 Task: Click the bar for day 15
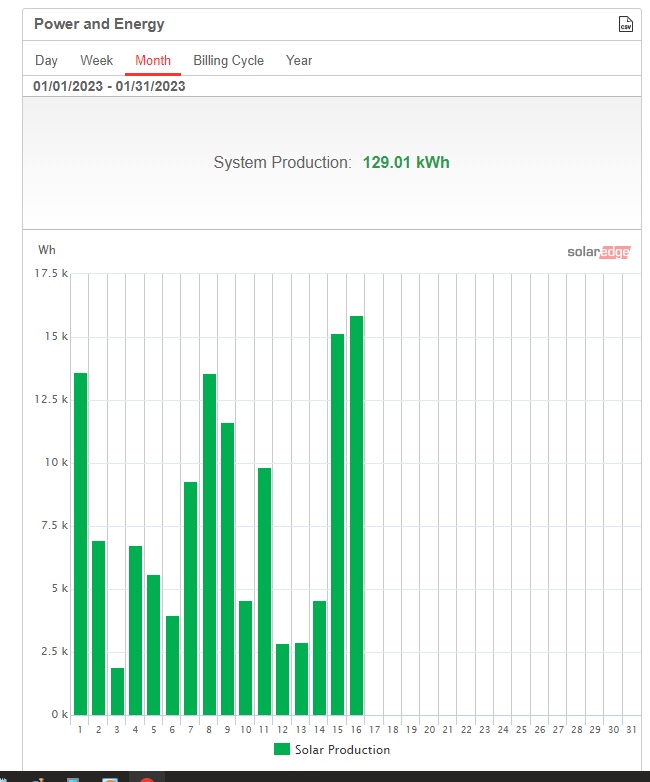pyautogui.click(x=338, y=524)
